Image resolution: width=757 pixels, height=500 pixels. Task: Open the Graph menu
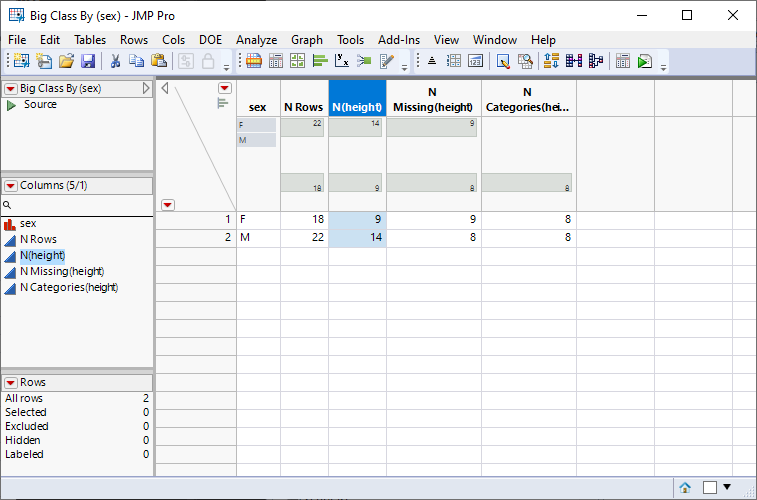(307, 40)
